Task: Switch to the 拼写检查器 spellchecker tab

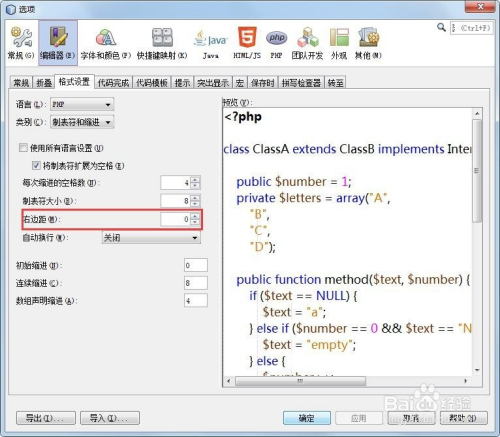Action: [301, 82]
